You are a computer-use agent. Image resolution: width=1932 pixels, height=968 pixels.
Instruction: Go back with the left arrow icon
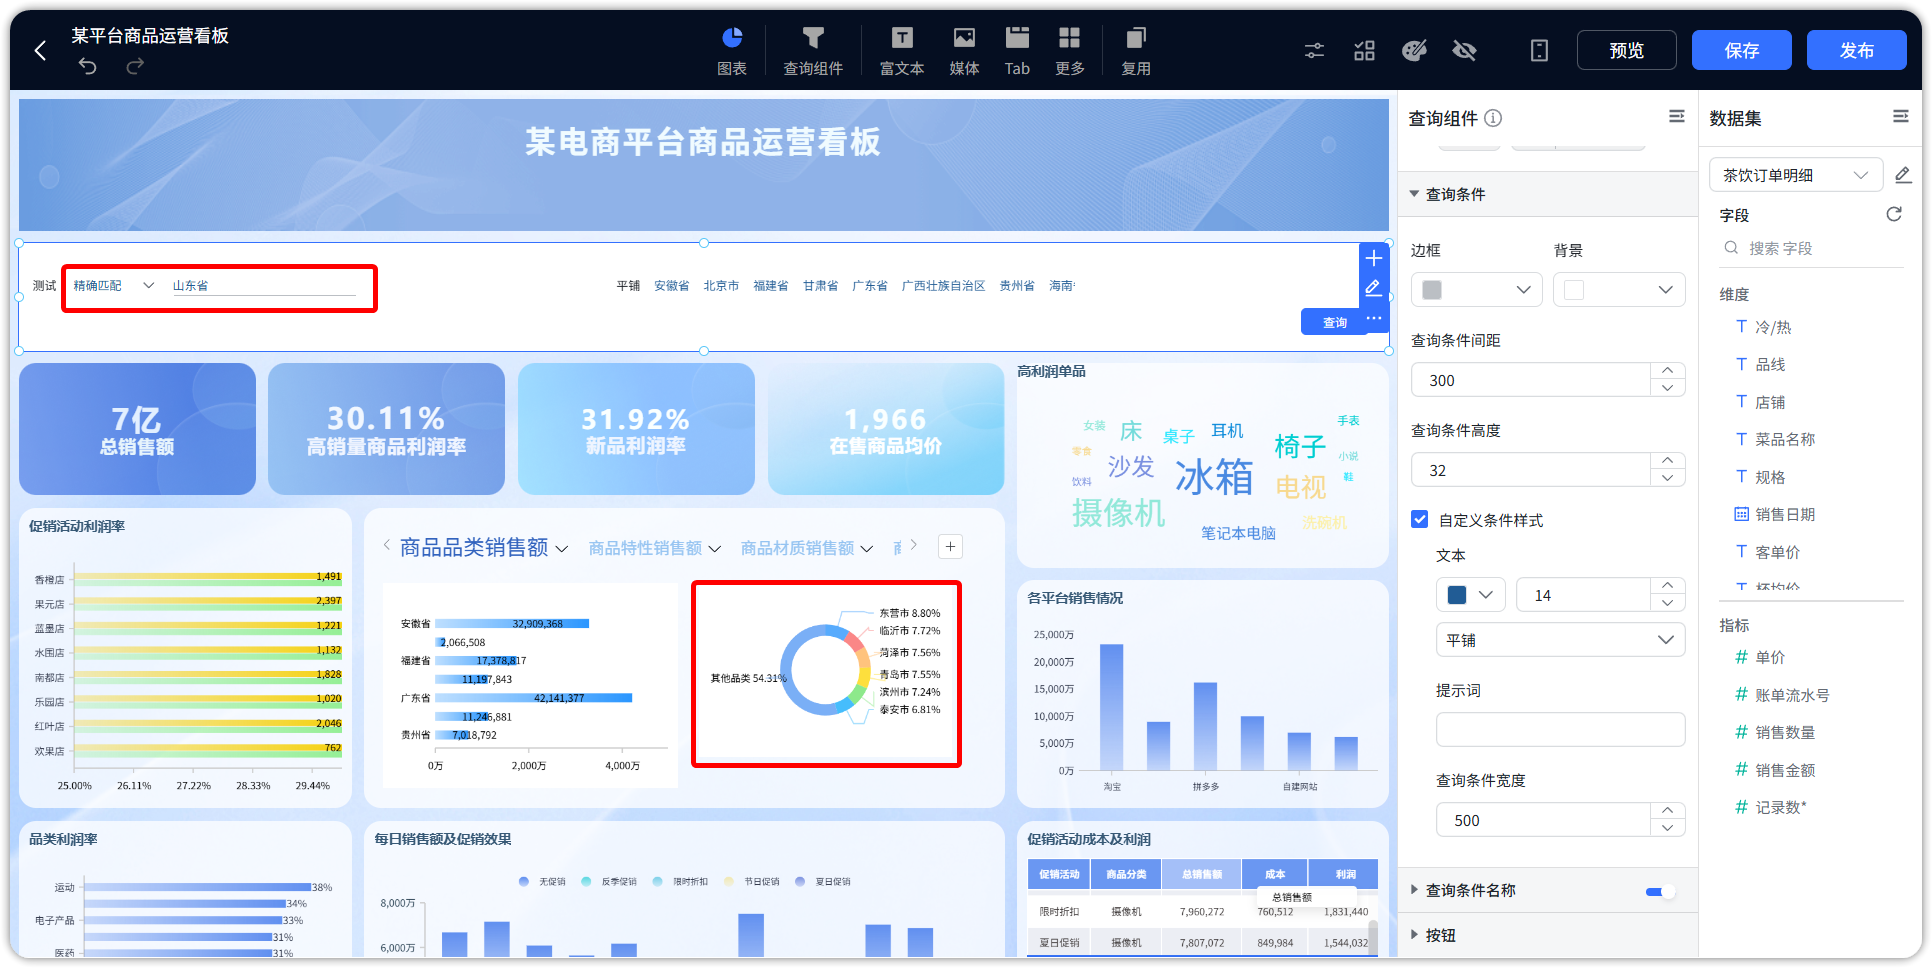coord(40,50)
